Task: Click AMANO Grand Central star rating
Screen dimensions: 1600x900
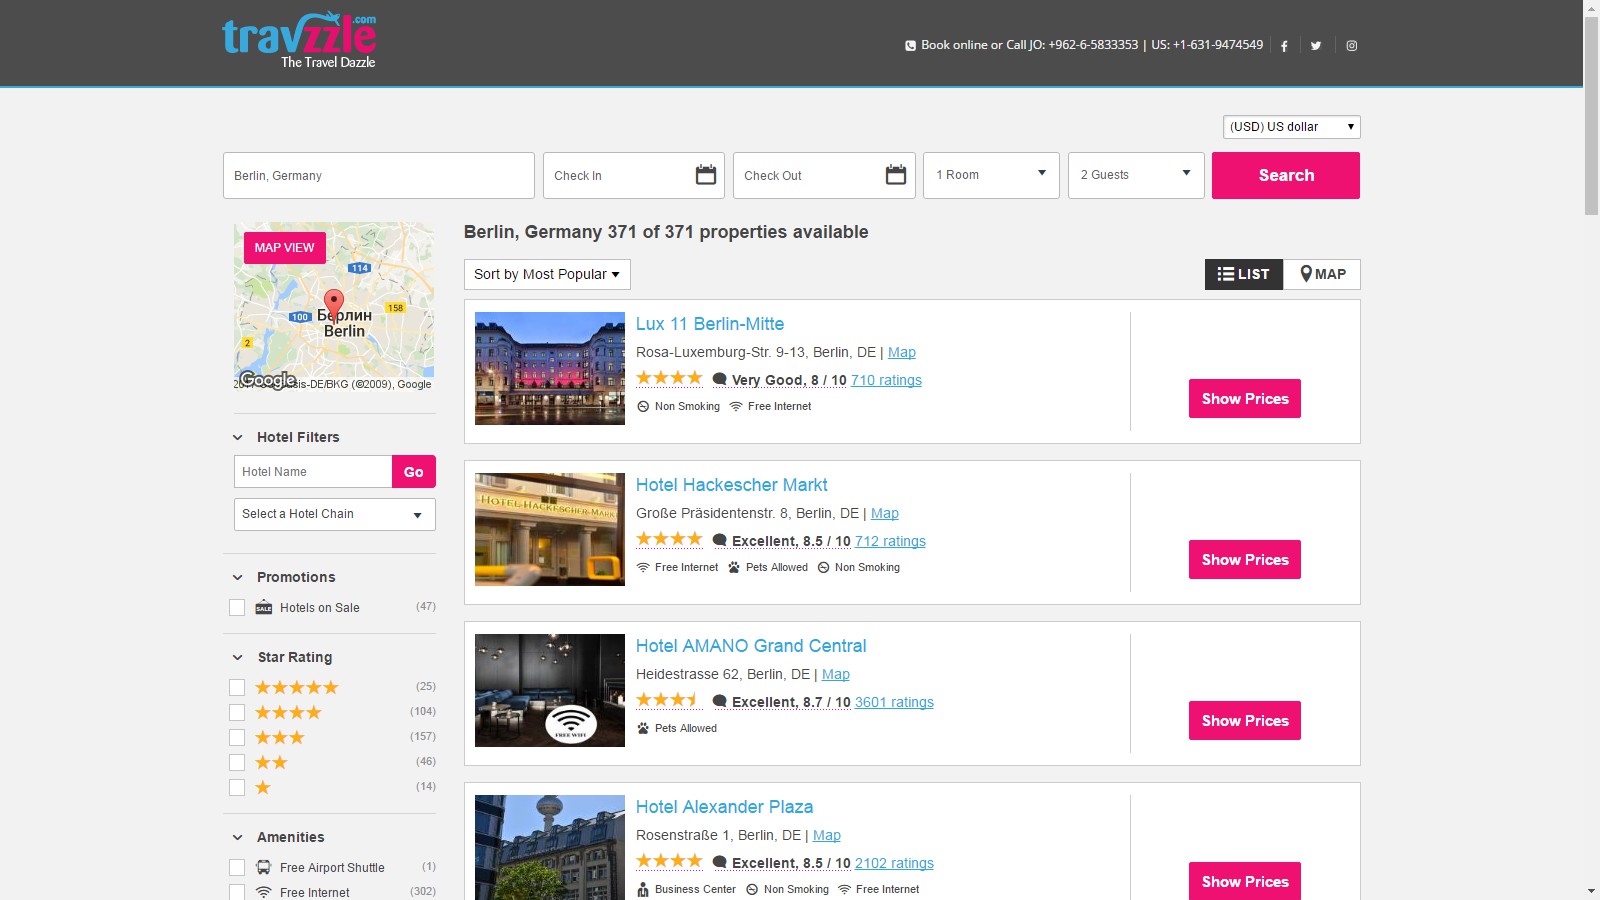Action: (x=670, y=700)
